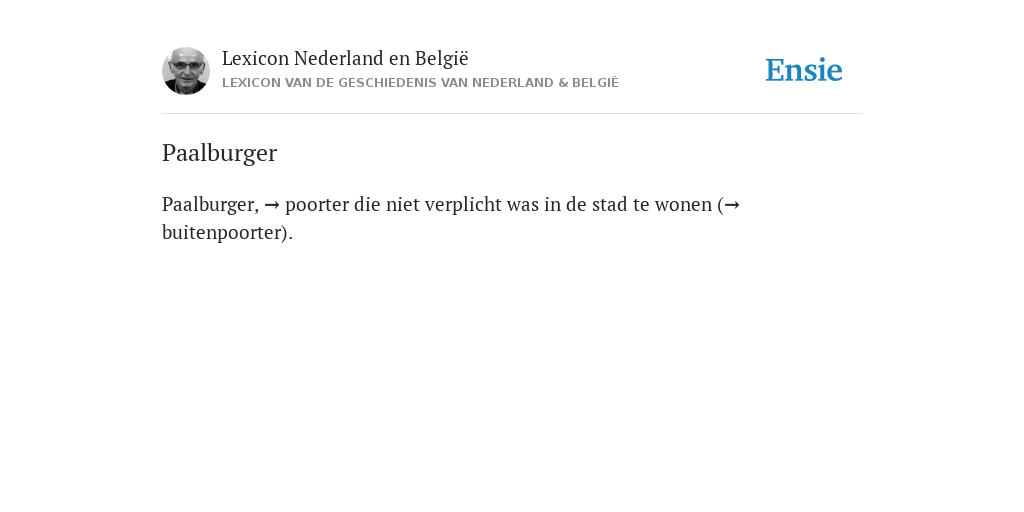Click 'België' in the source title
This screenshot has height=512, width=1024.
(x=441, y=59)
